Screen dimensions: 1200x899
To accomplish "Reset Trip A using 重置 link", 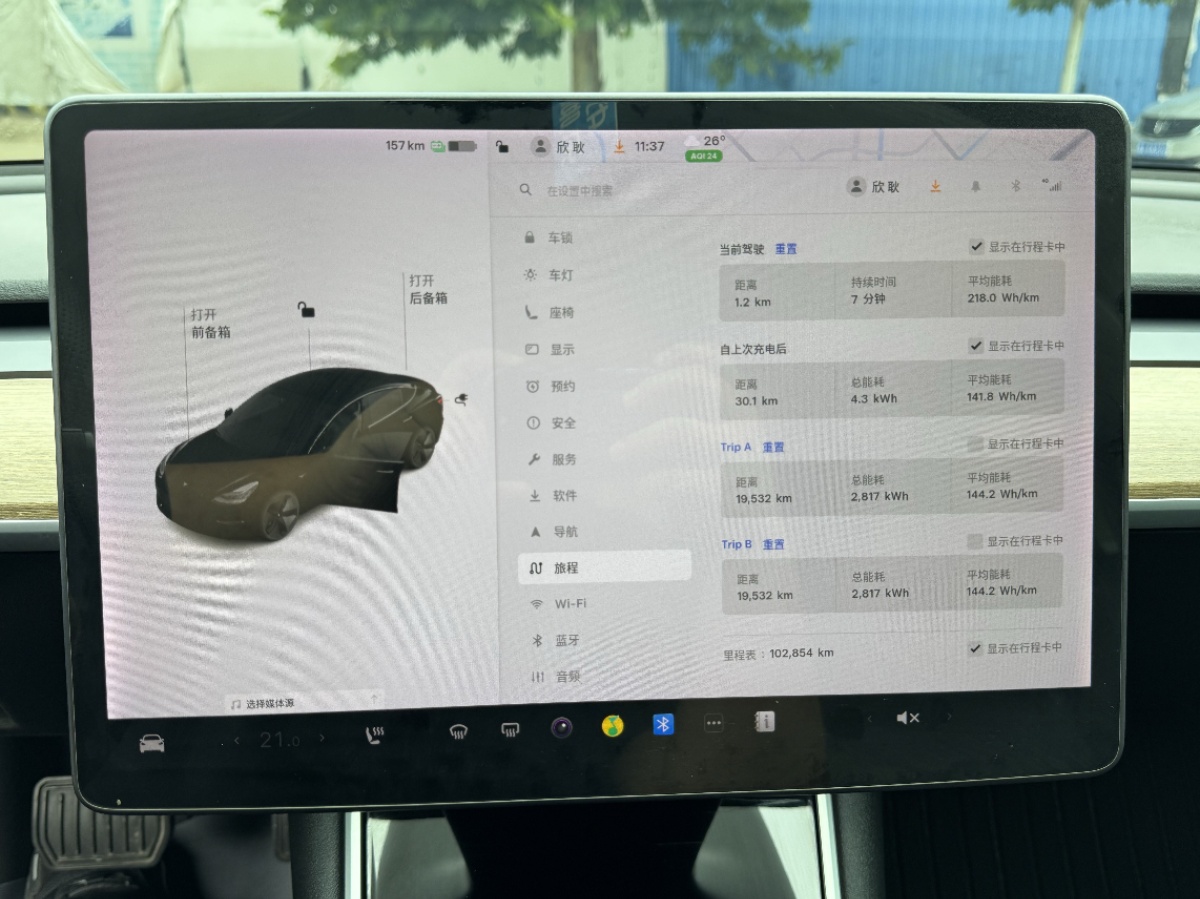I will coord(773,447).
